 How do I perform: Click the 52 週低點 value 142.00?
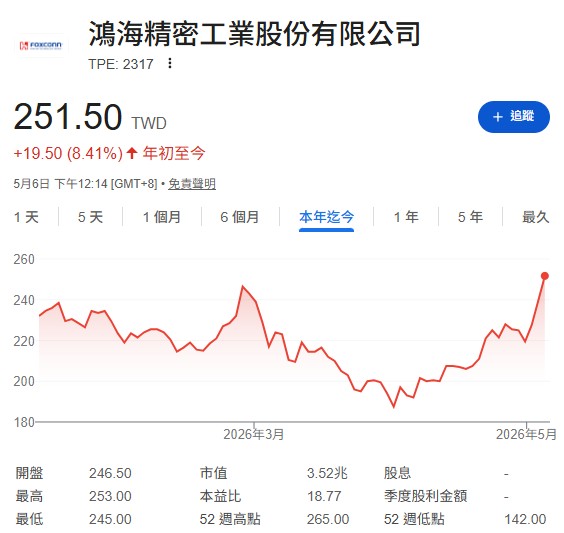coord(525,519)
